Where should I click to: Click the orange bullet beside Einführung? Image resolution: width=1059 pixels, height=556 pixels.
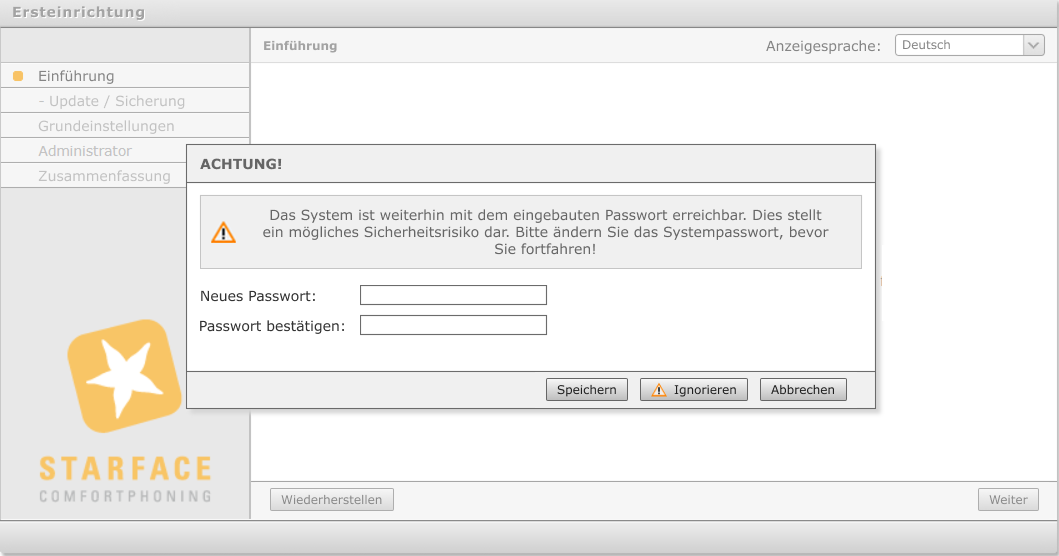pos(18,76)
